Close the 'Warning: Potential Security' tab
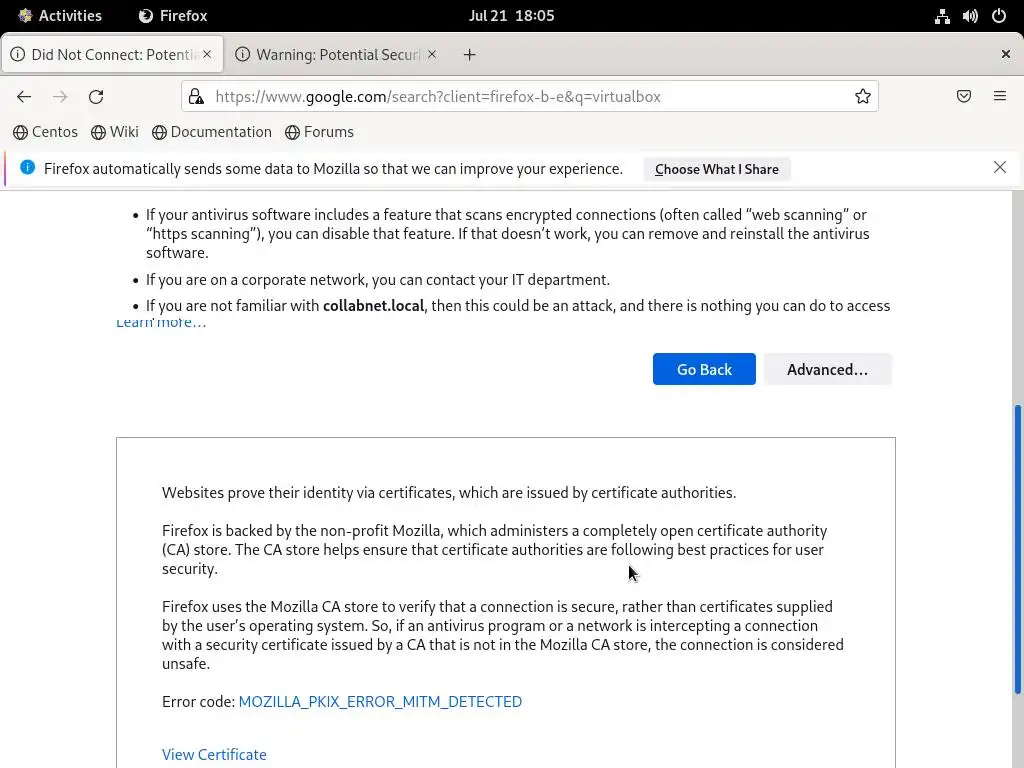1024x768 pixels. 432,54
